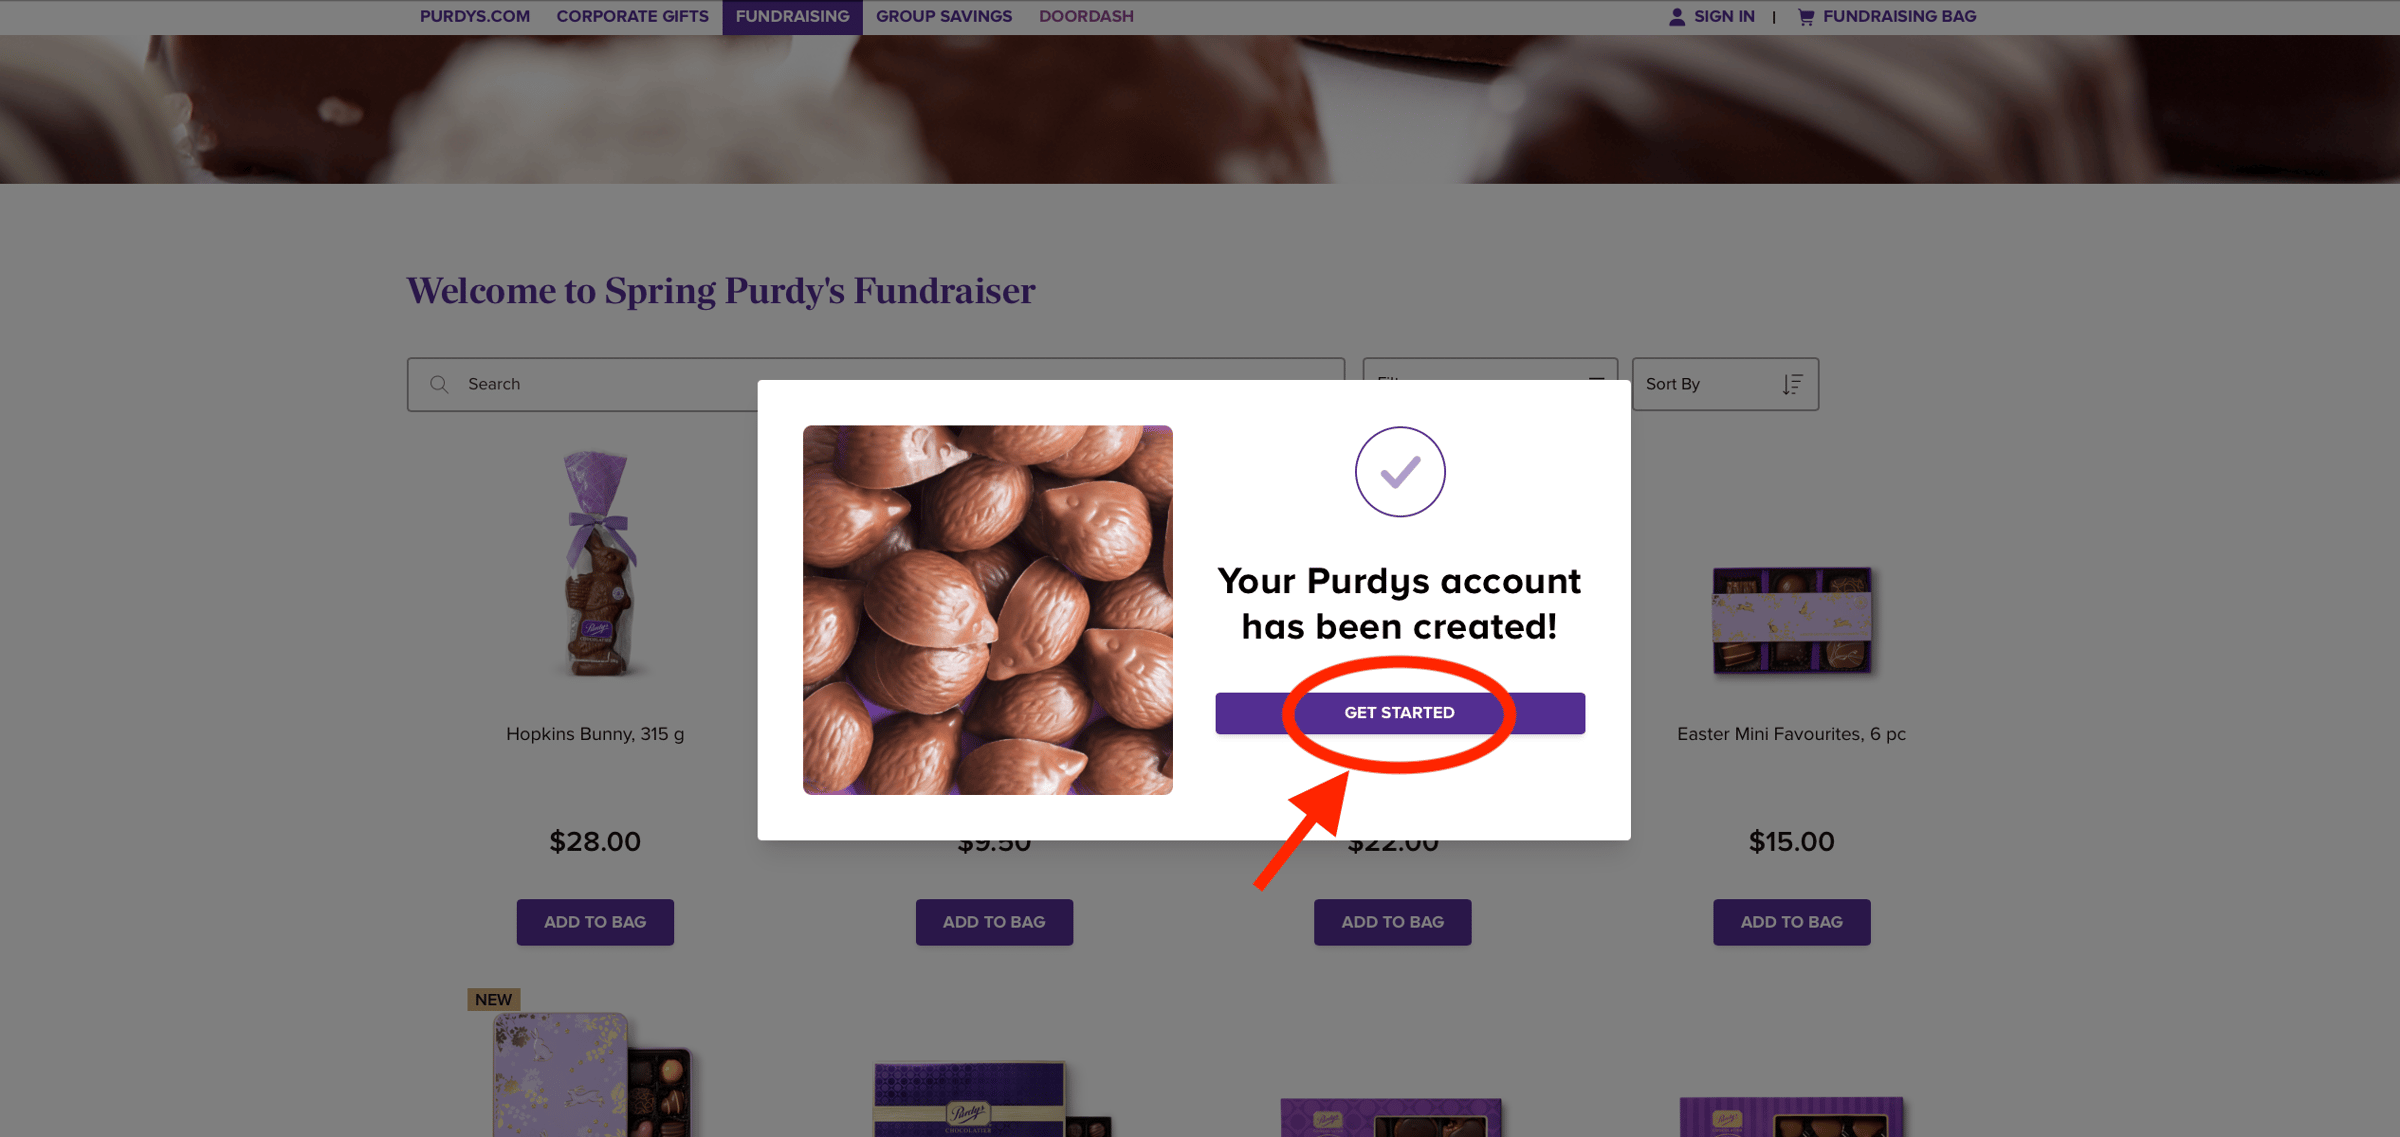
Task: Add Easter Mini Favourites to the bag
Action: (x=1791, y=922)
